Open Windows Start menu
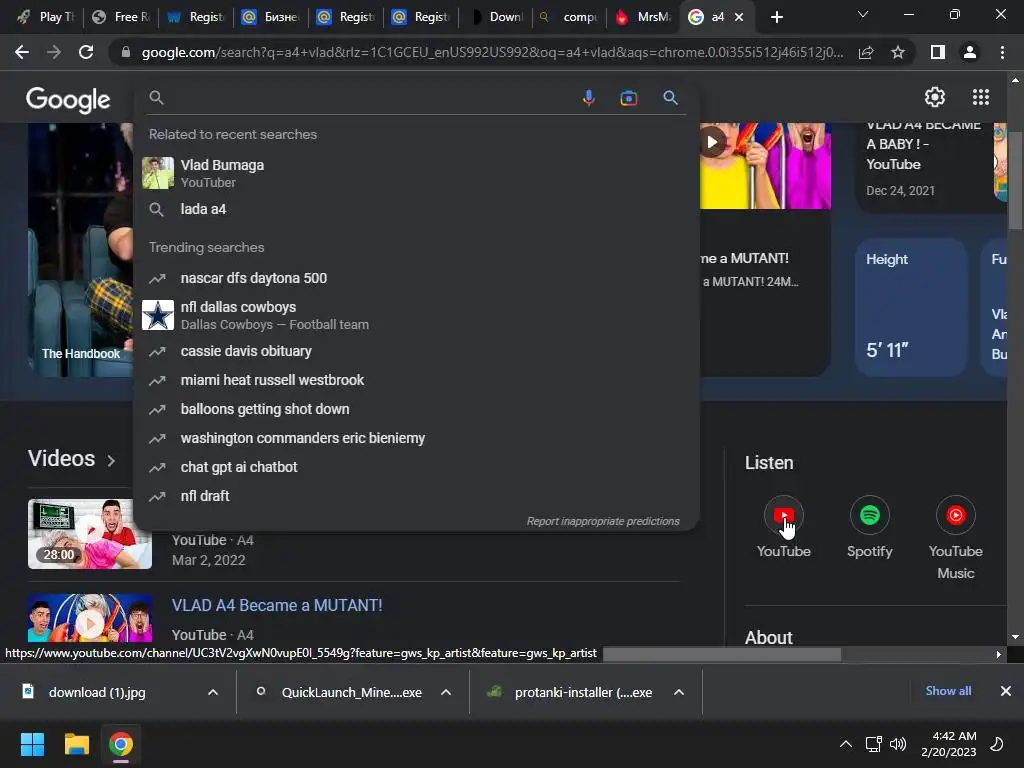Viewport: 1024px width, 768px height. 32,744
